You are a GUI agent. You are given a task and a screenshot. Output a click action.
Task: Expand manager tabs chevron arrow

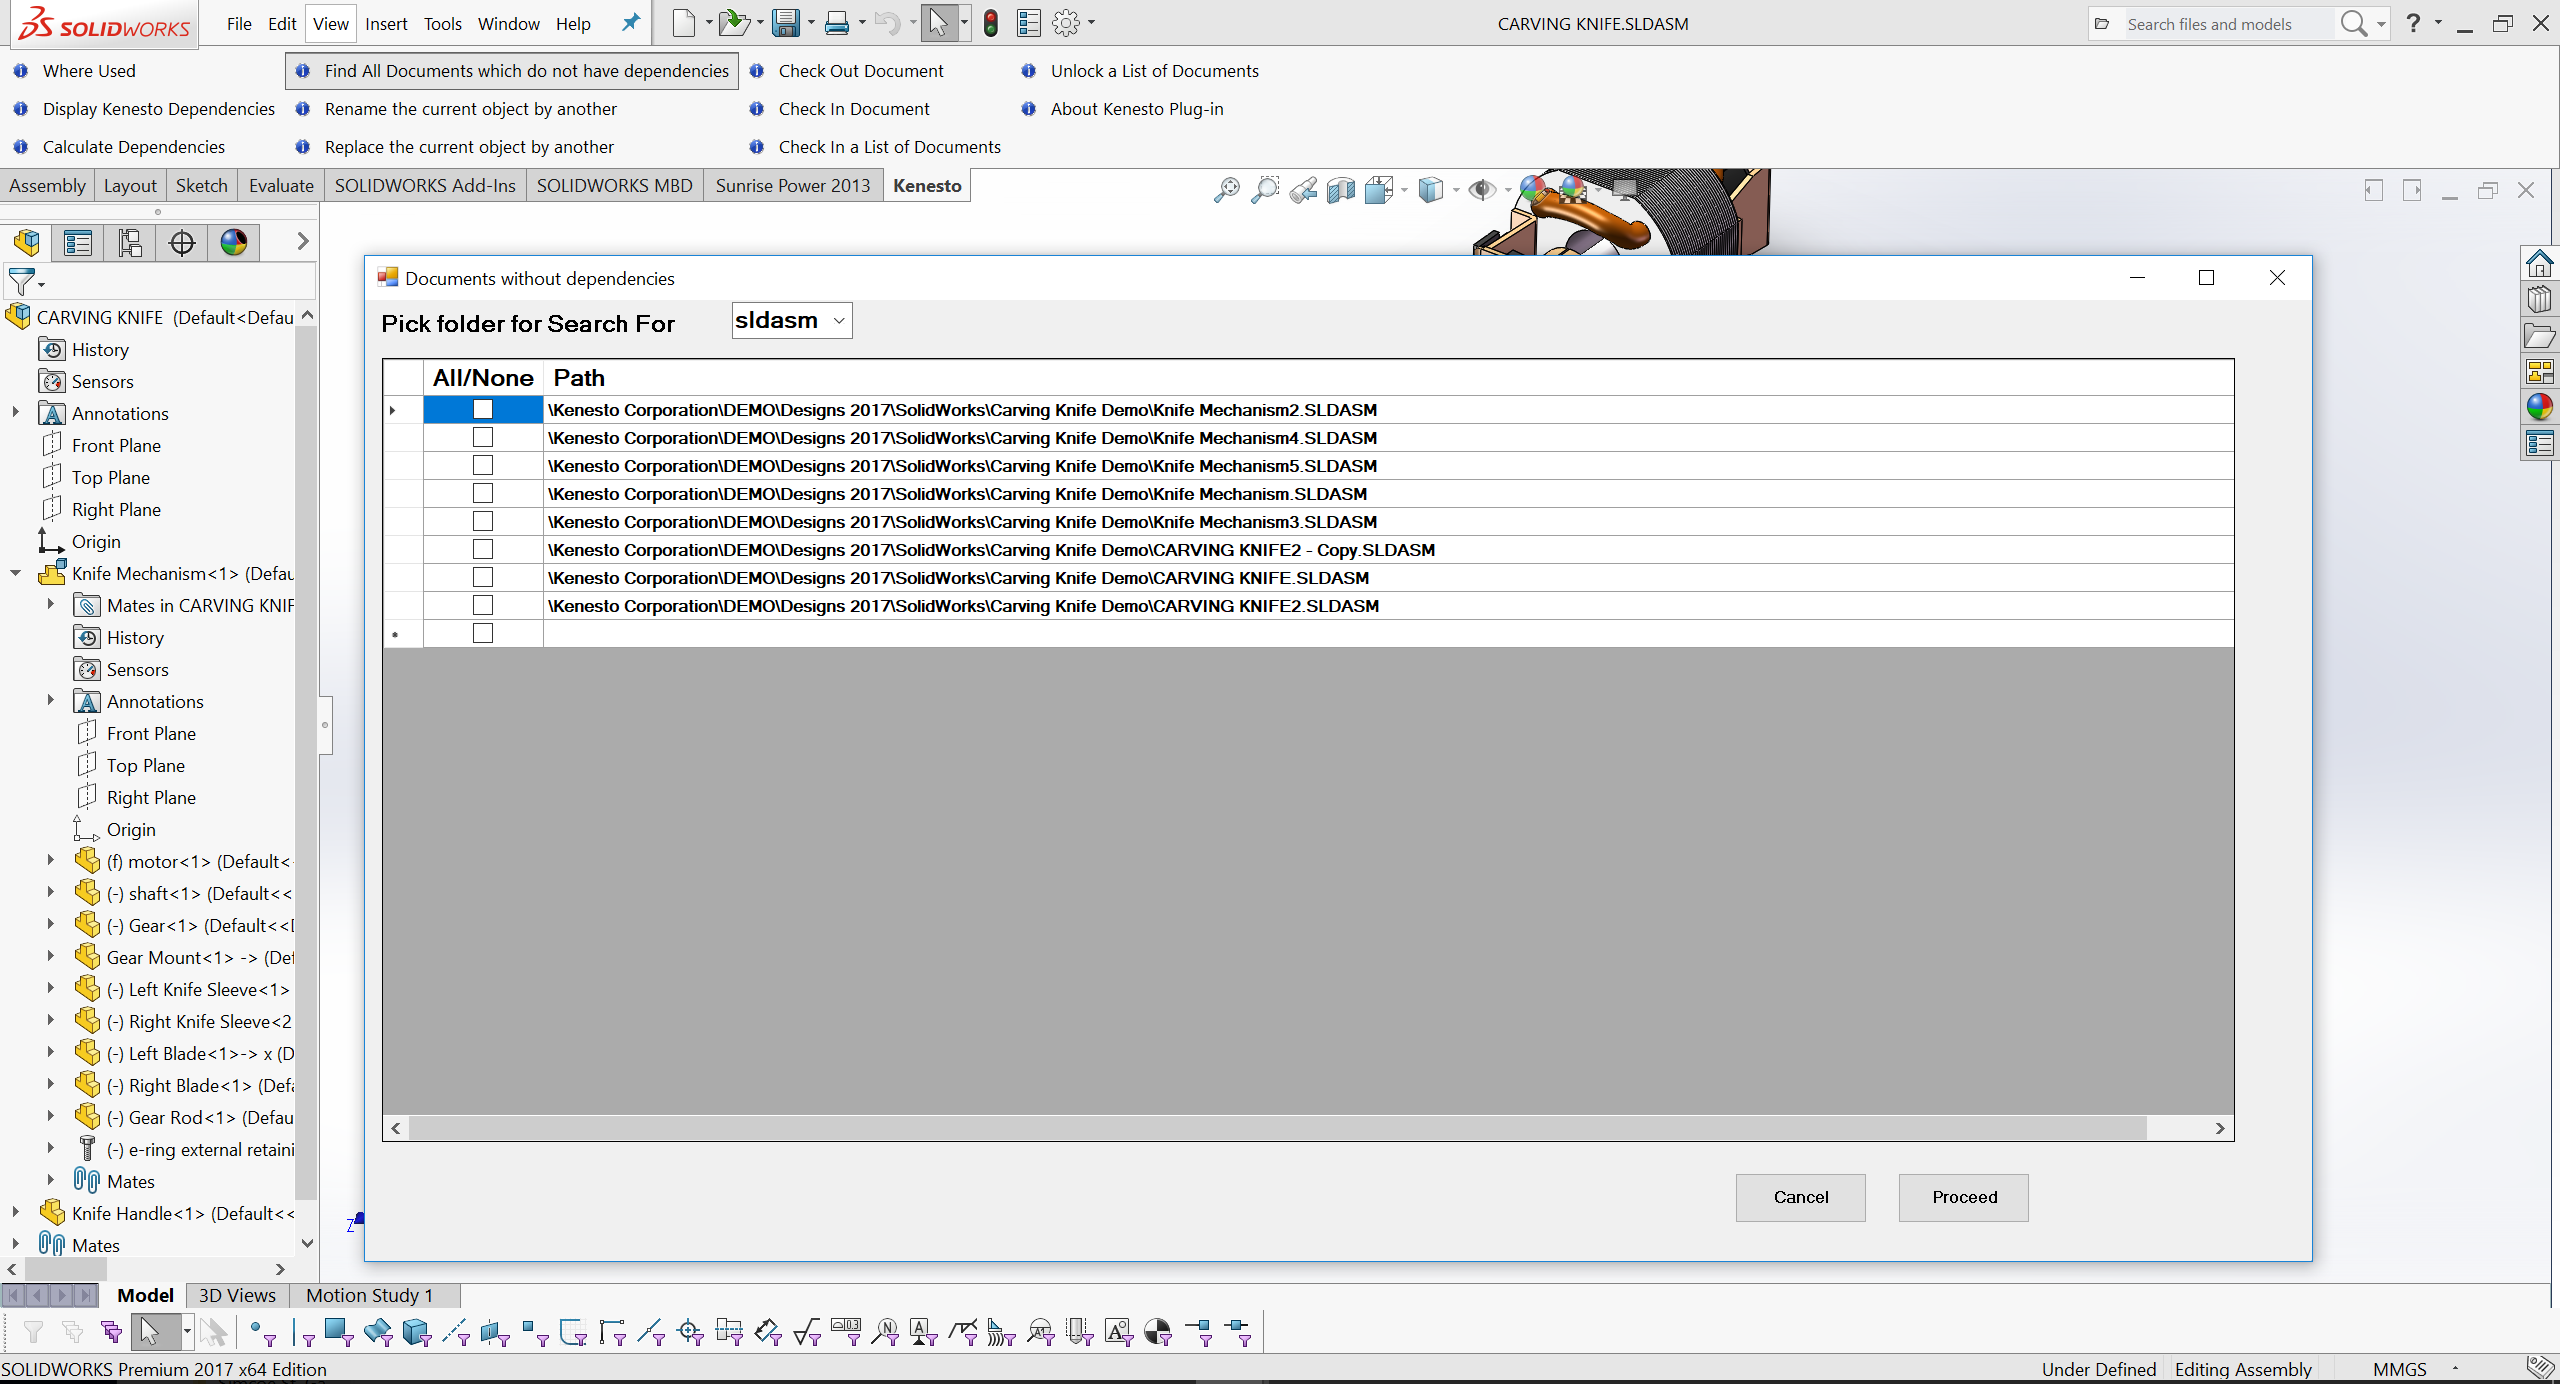click(302, 241)
